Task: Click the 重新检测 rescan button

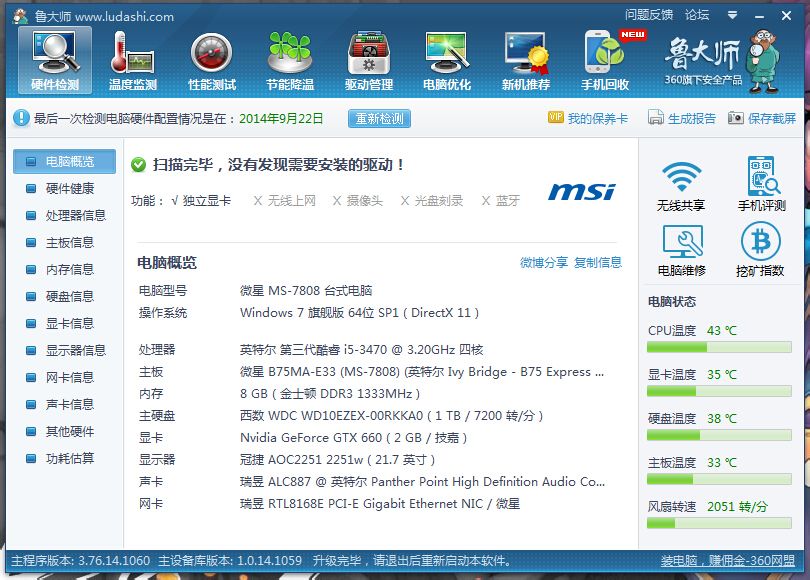Action: 379,118
